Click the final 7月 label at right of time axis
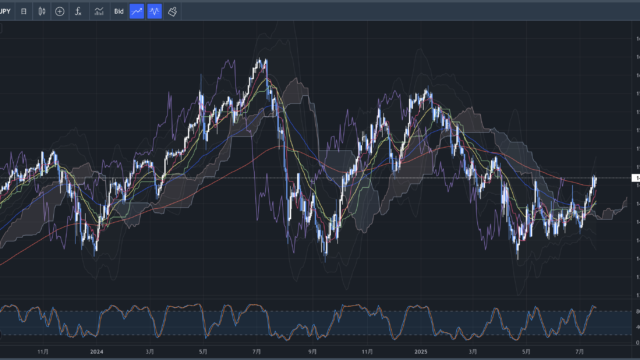The height and width of the screenshot is (360, 640). point(580,351)
